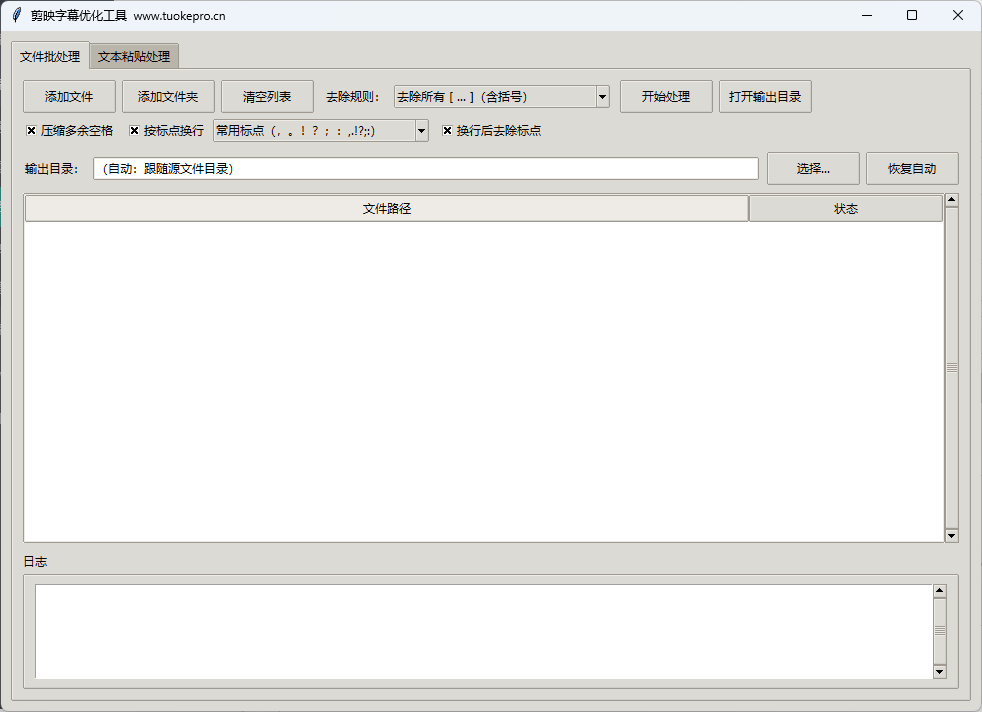Click the file list scrollbar thumb
The height and width of the screenshot is (712, 982).
(951, 368)
